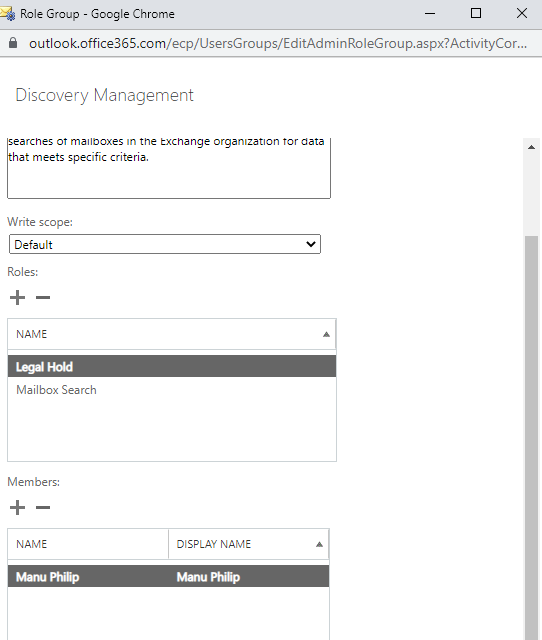Click the site lock icon in address bar

point(13,43)
